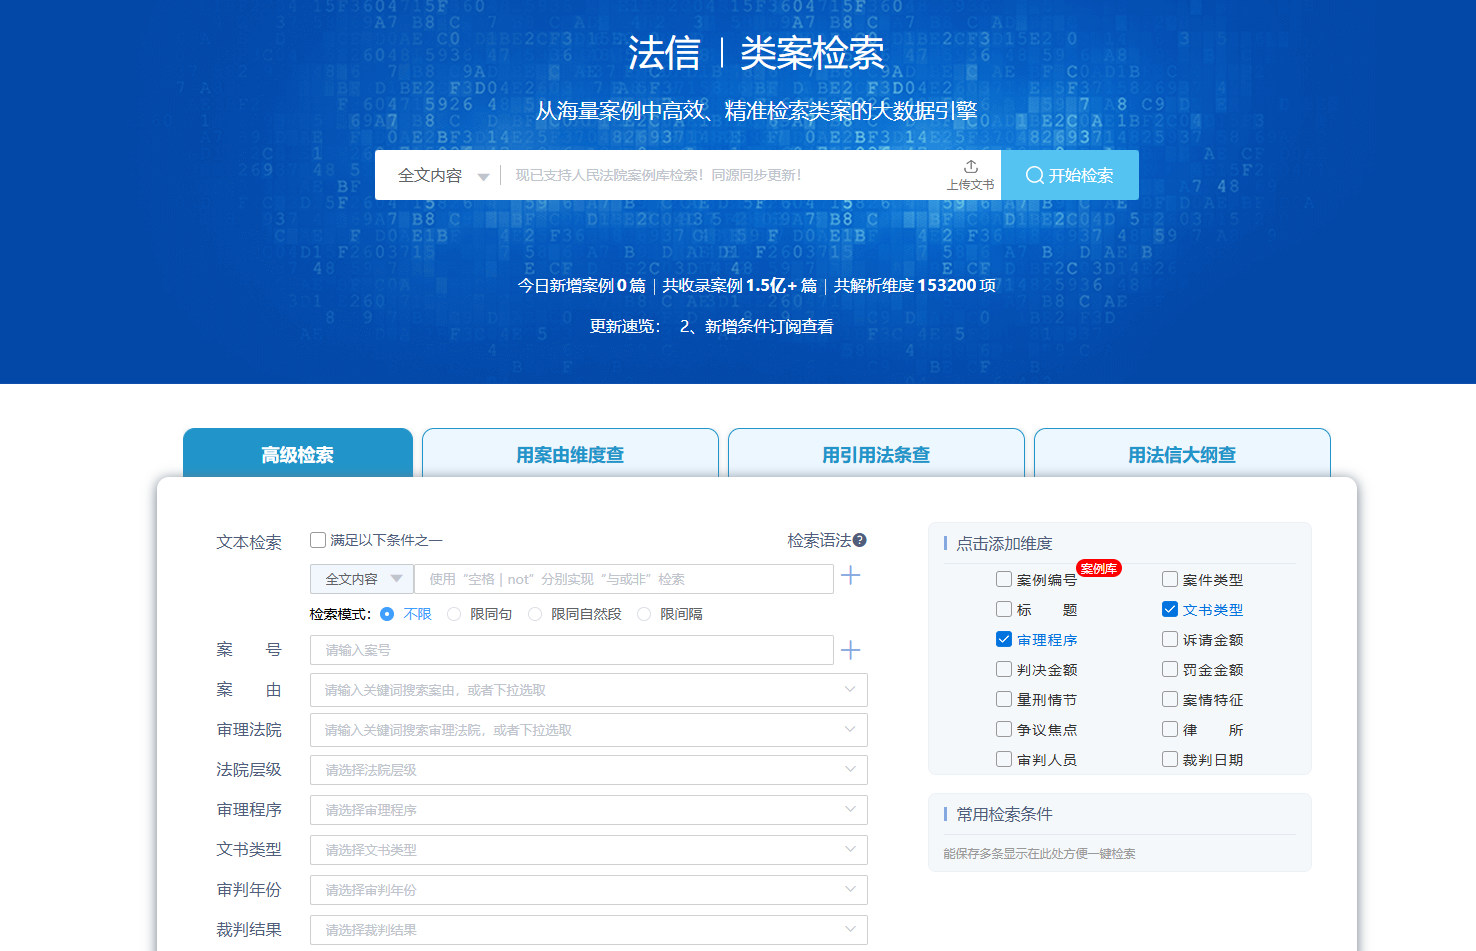Expand the 法院层级 dropdown

(x=589, y=770)
